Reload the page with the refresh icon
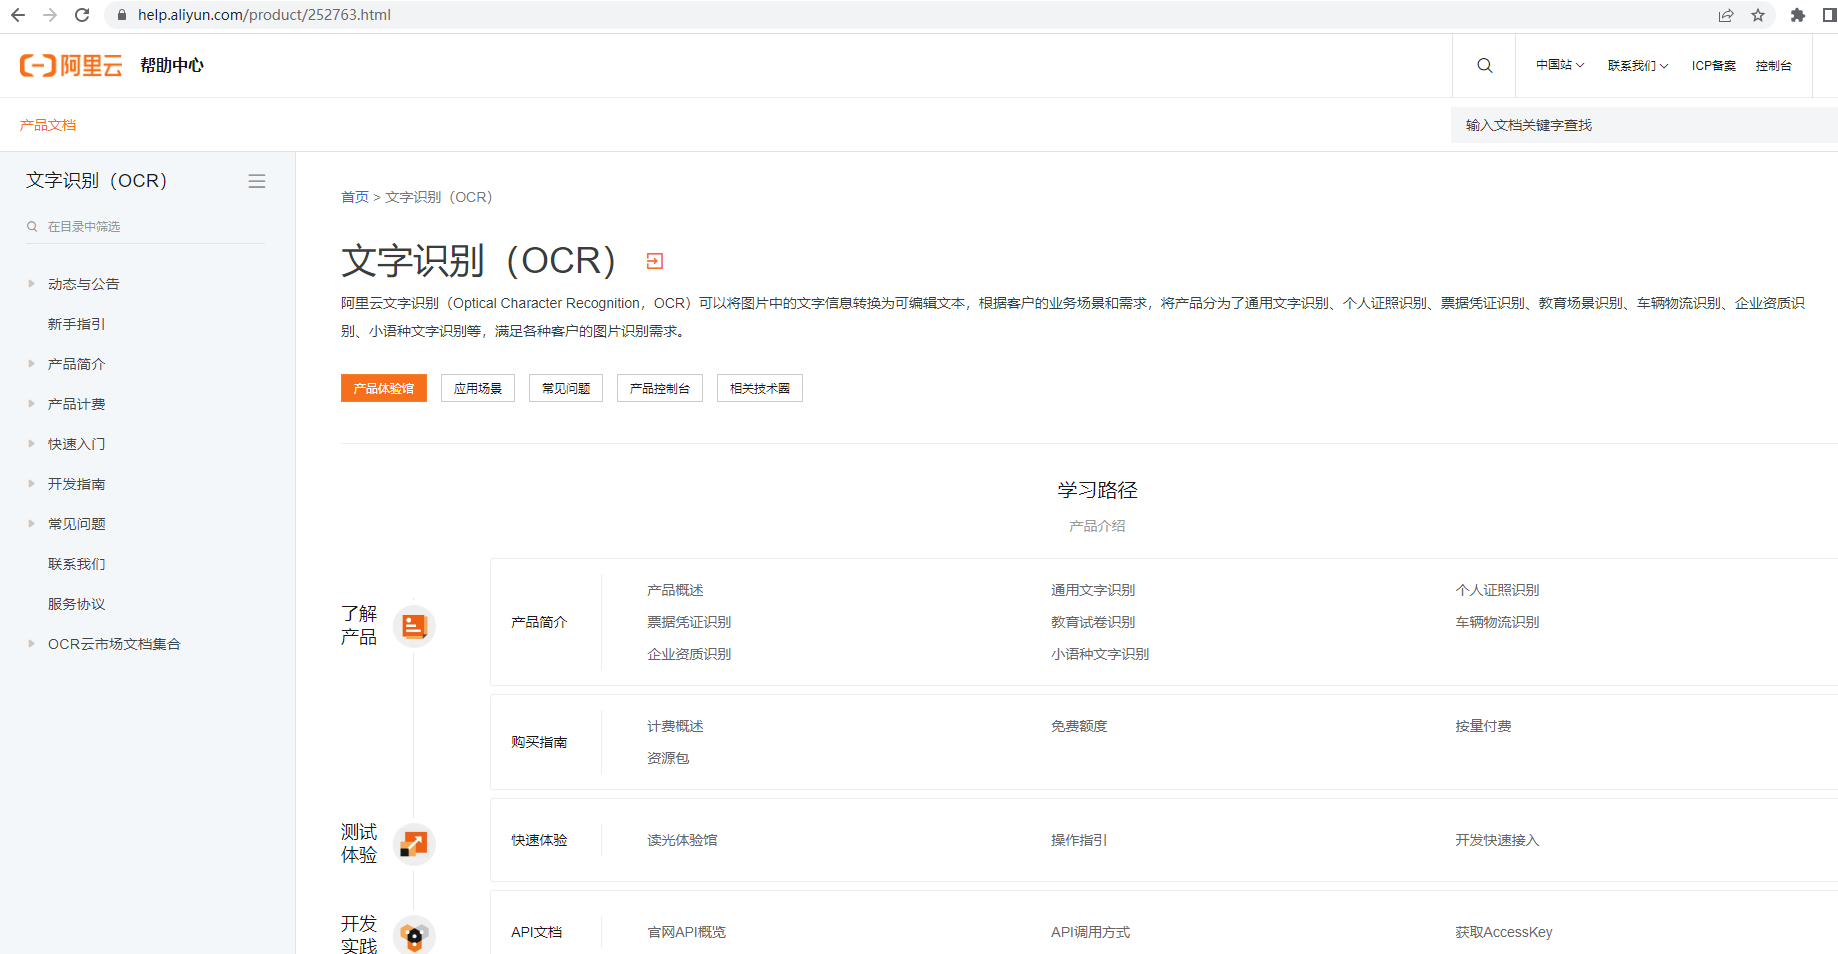The width and height of the screenshot is (1838, 954). click(82, 15)
